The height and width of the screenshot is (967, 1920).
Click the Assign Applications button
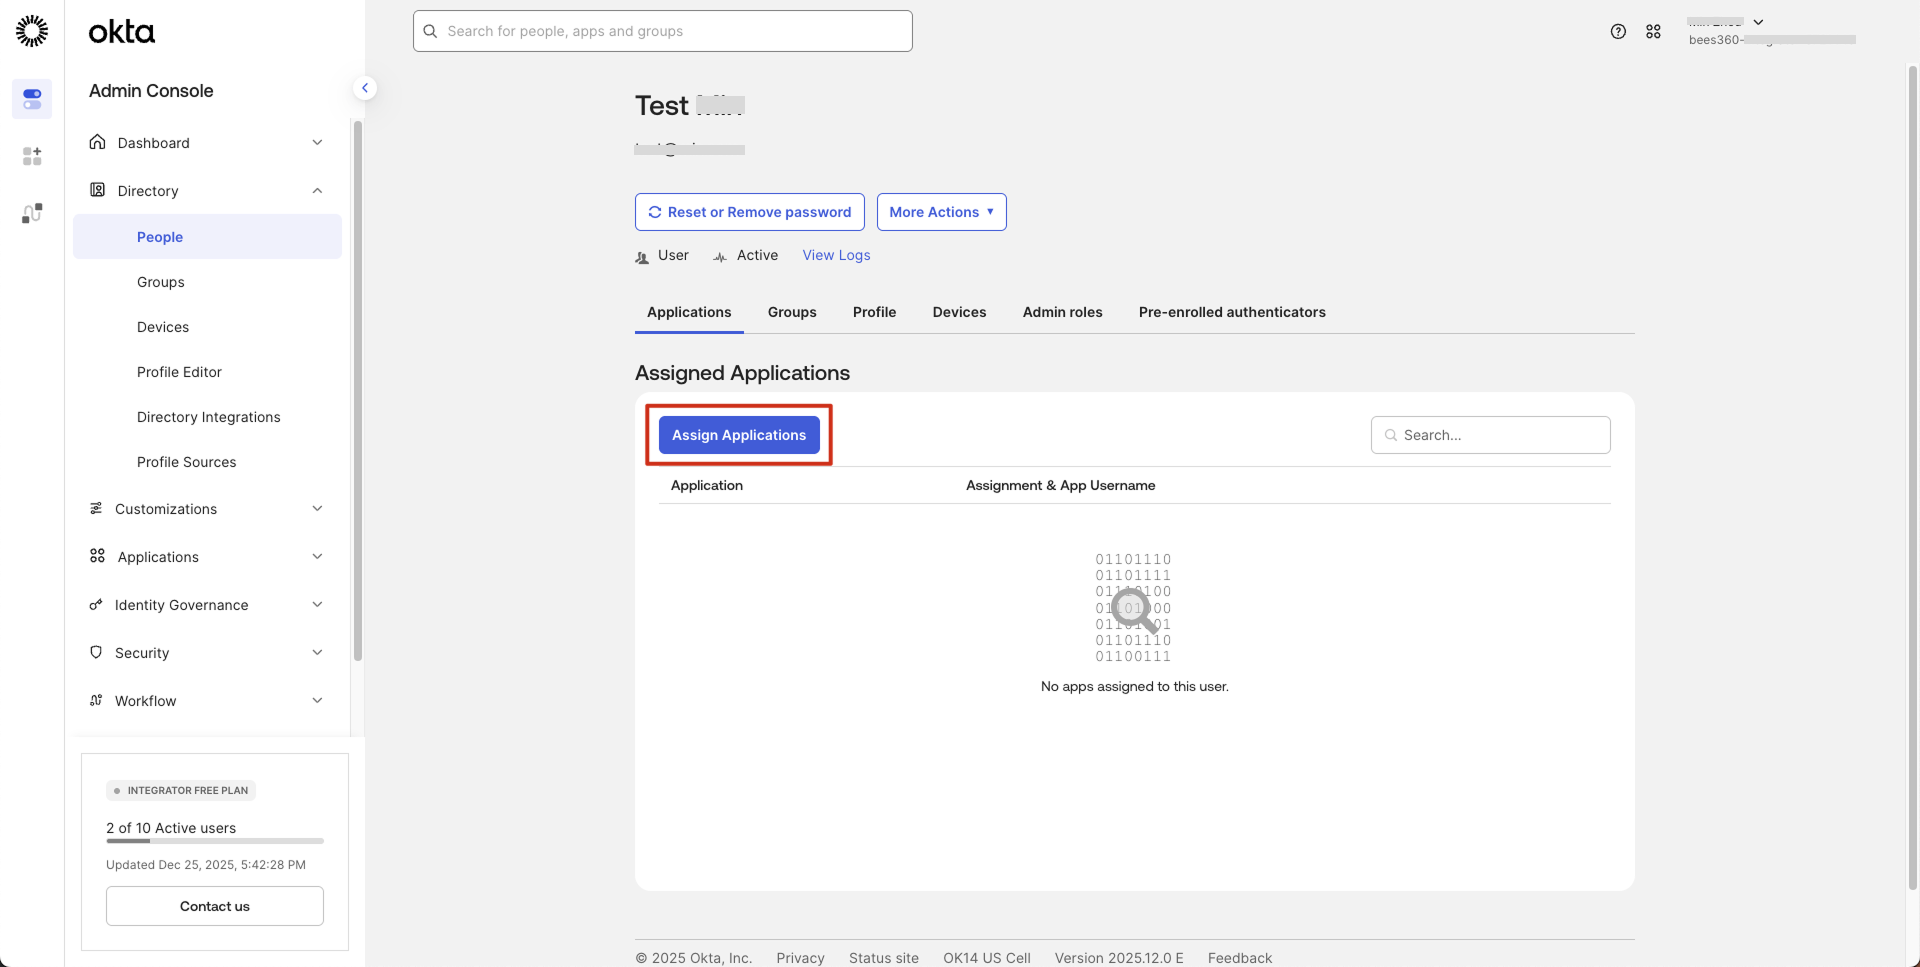(739, 434)
